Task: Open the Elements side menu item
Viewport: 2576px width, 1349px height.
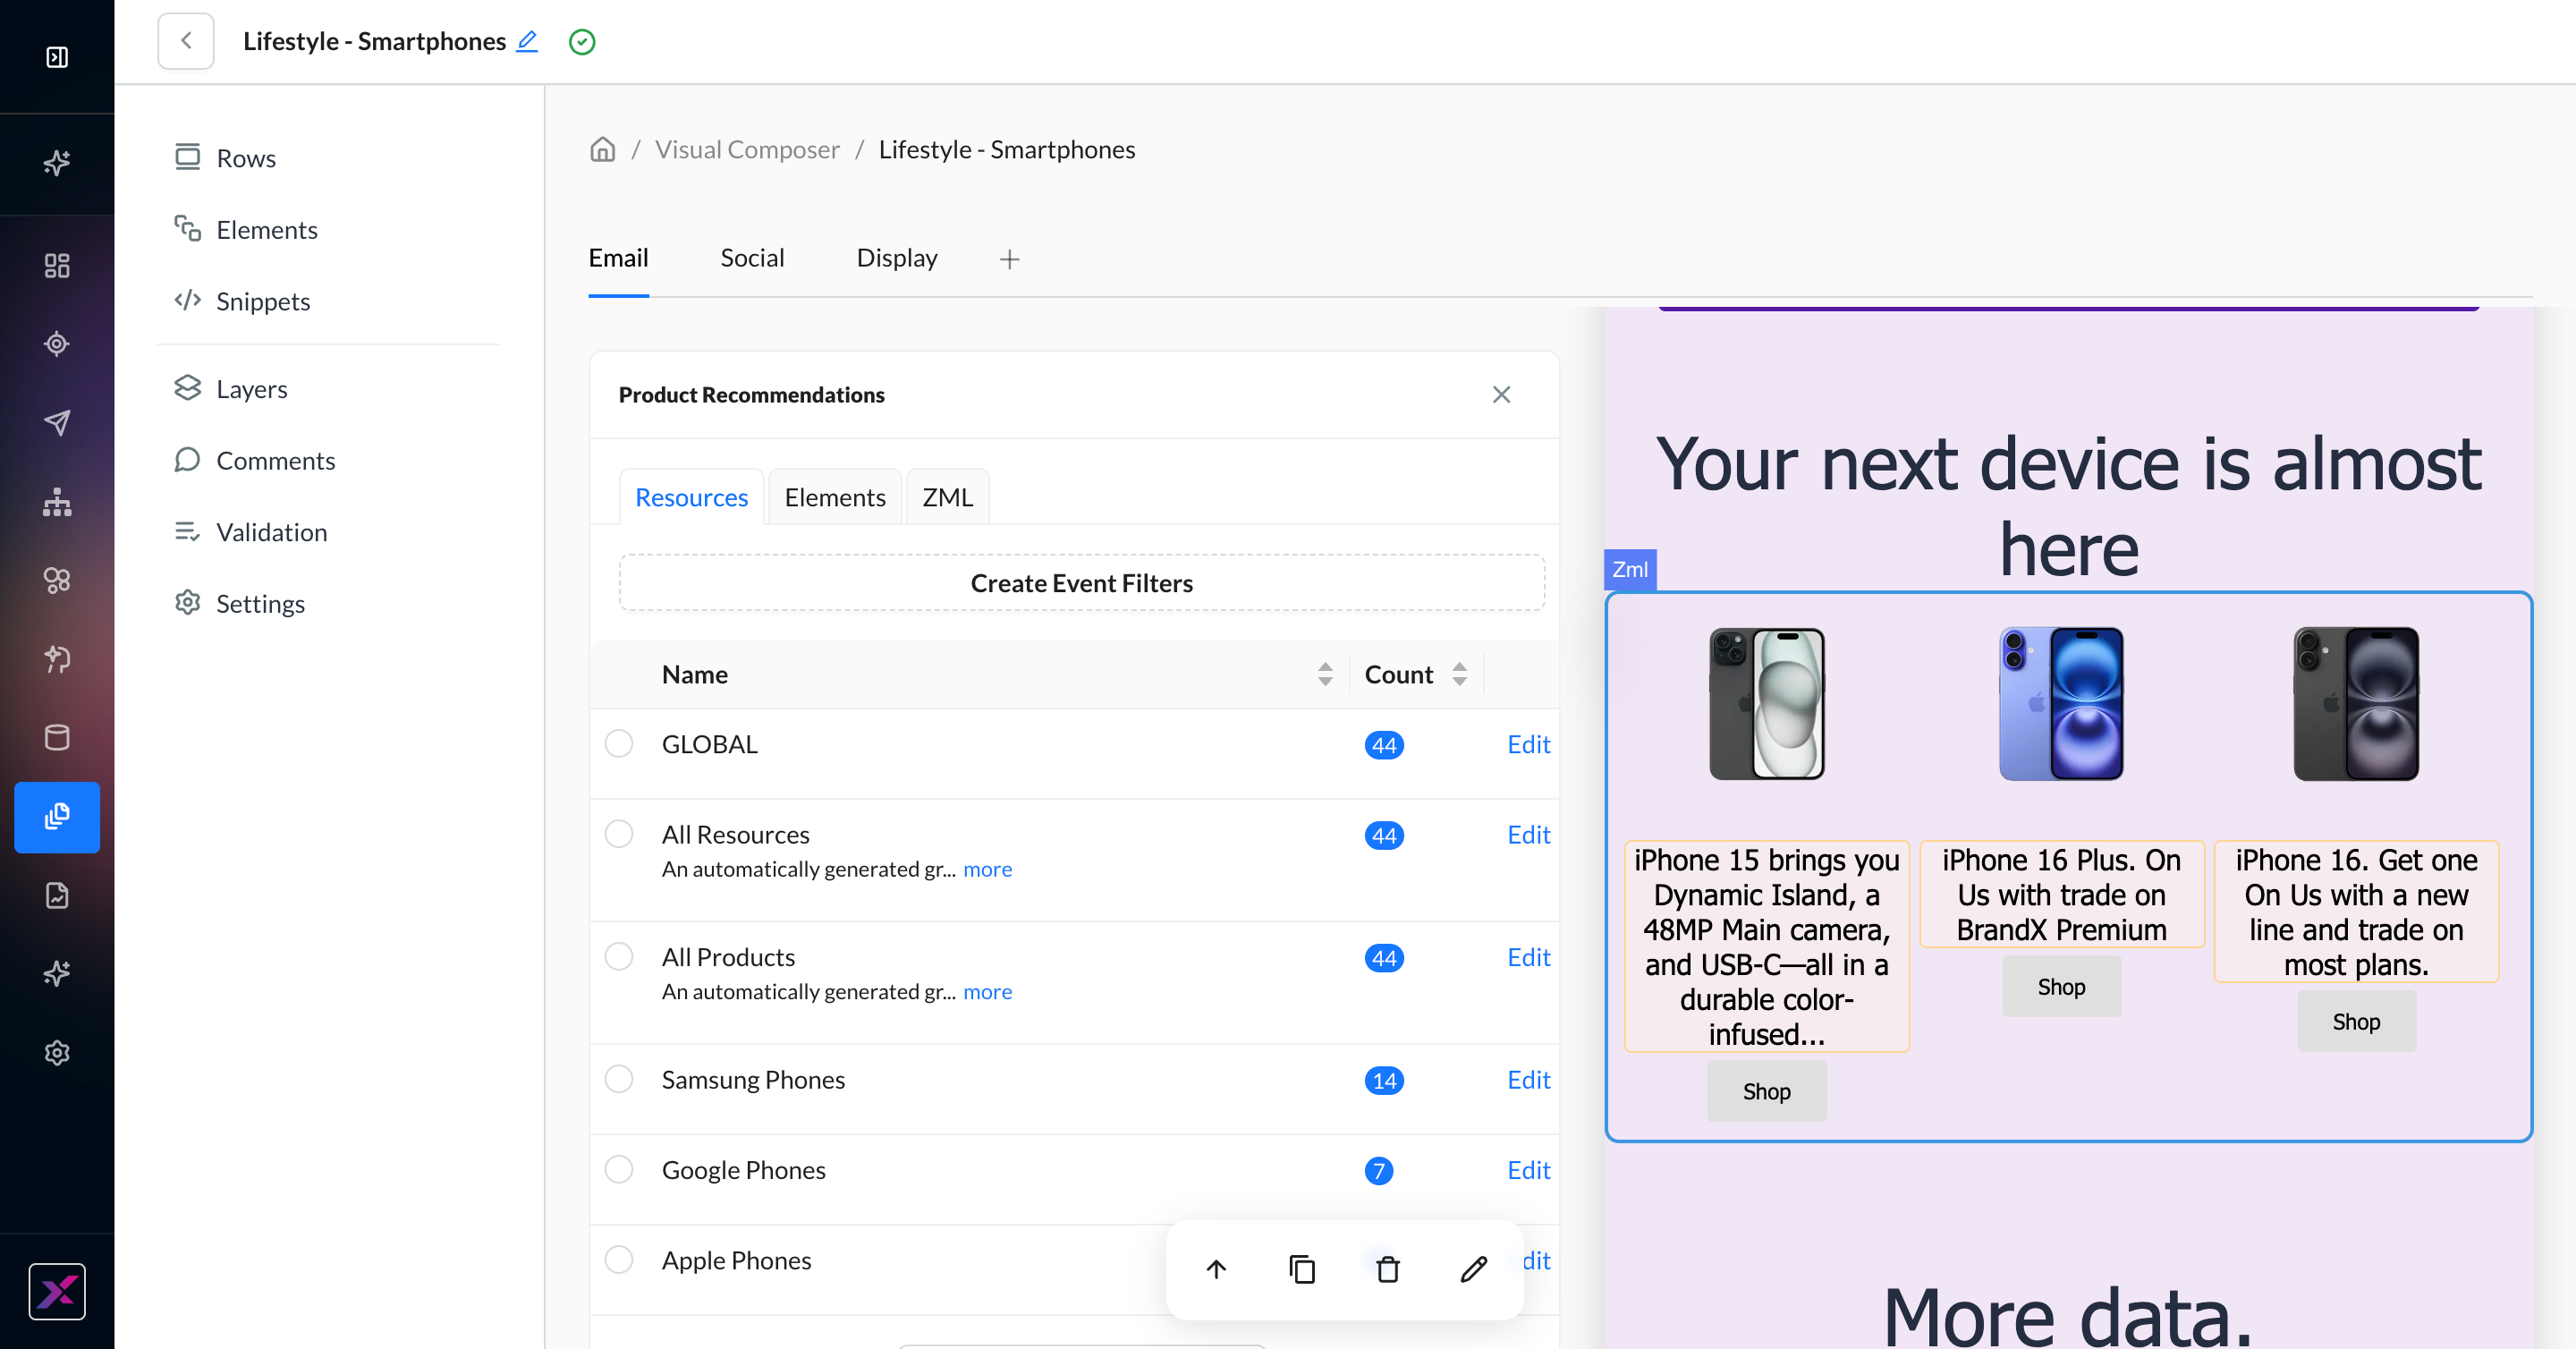Action: pos(246,230)
